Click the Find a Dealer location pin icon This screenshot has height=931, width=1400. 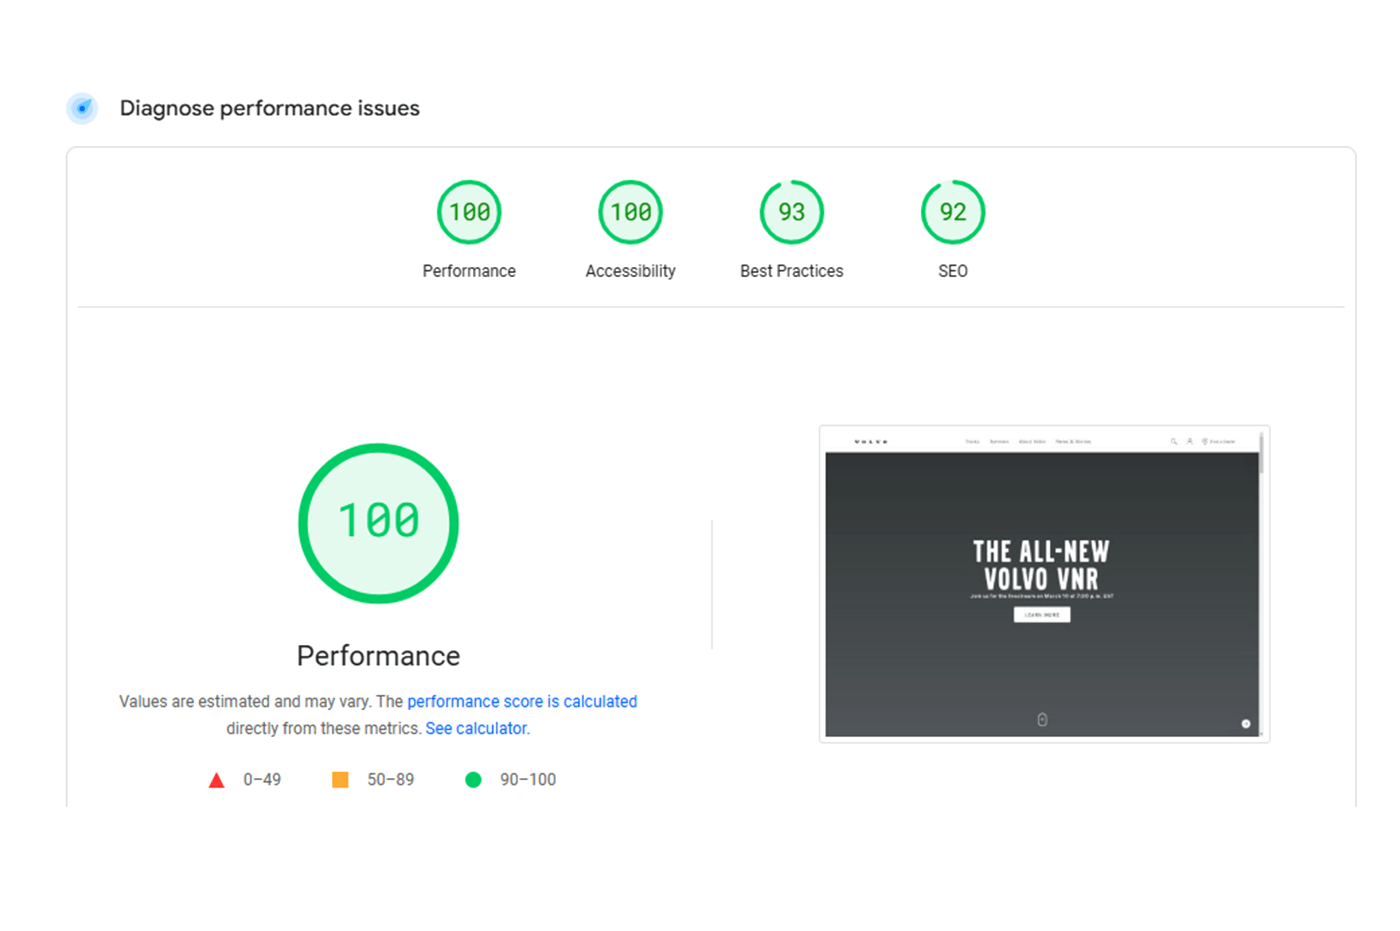(x=1205, y=440)
